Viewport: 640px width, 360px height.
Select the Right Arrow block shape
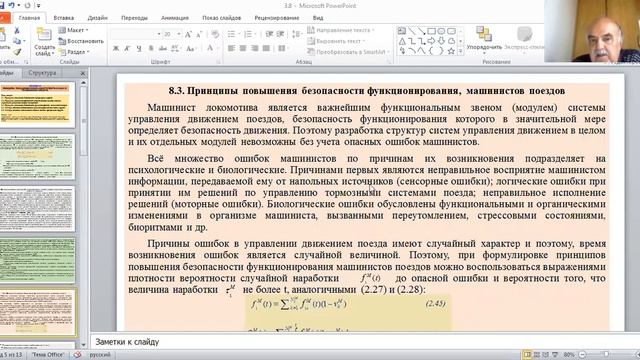[x=431, y=41]
